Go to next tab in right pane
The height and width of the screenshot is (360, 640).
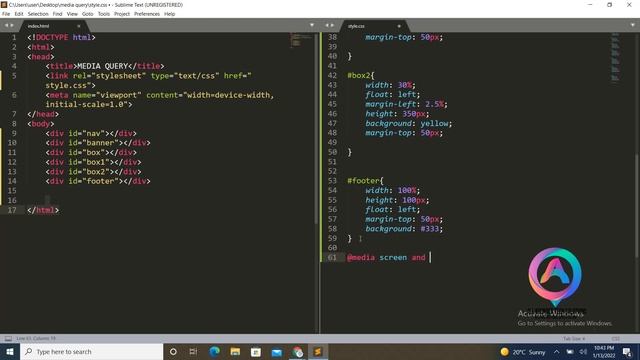(x=332, y=26)
